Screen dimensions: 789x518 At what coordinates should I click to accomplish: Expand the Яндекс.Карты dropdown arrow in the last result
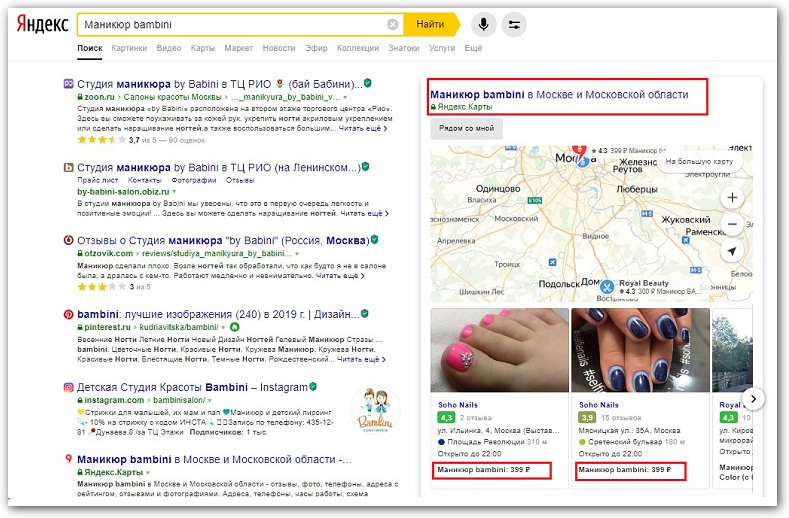147,473
